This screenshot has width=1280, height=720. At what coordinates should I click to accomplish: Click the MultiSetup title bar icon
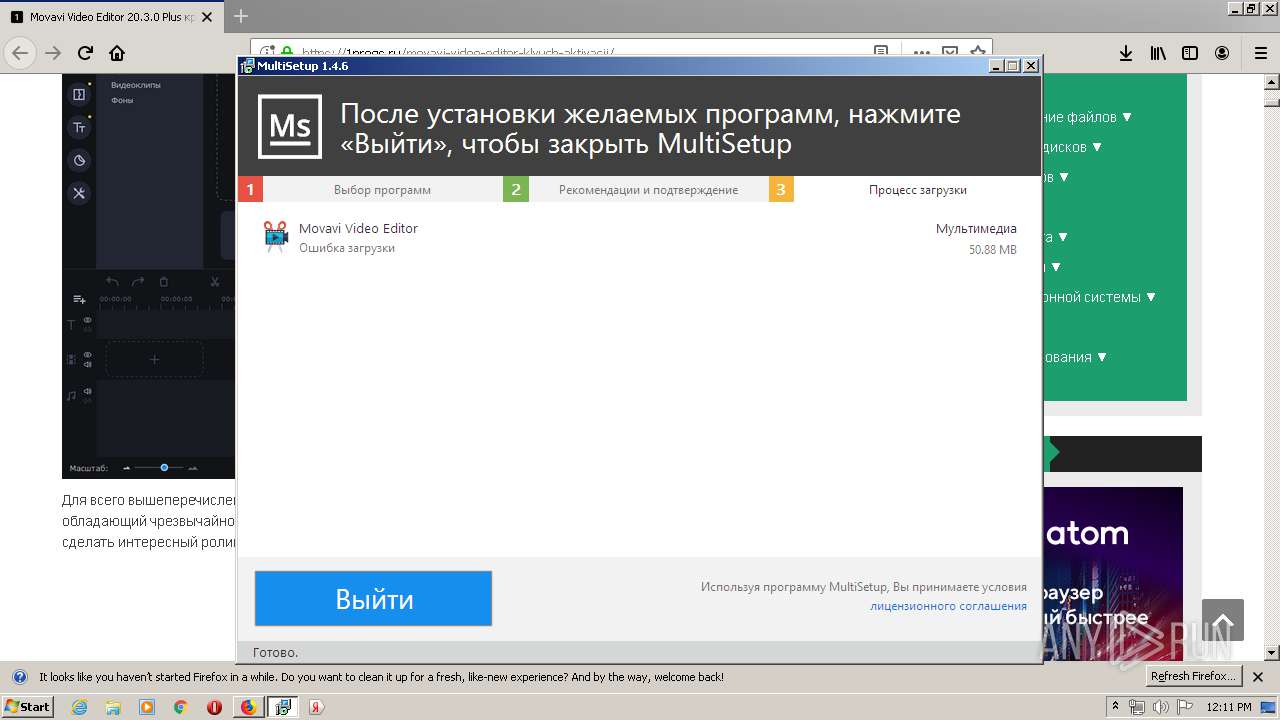[x=247, y=66]
